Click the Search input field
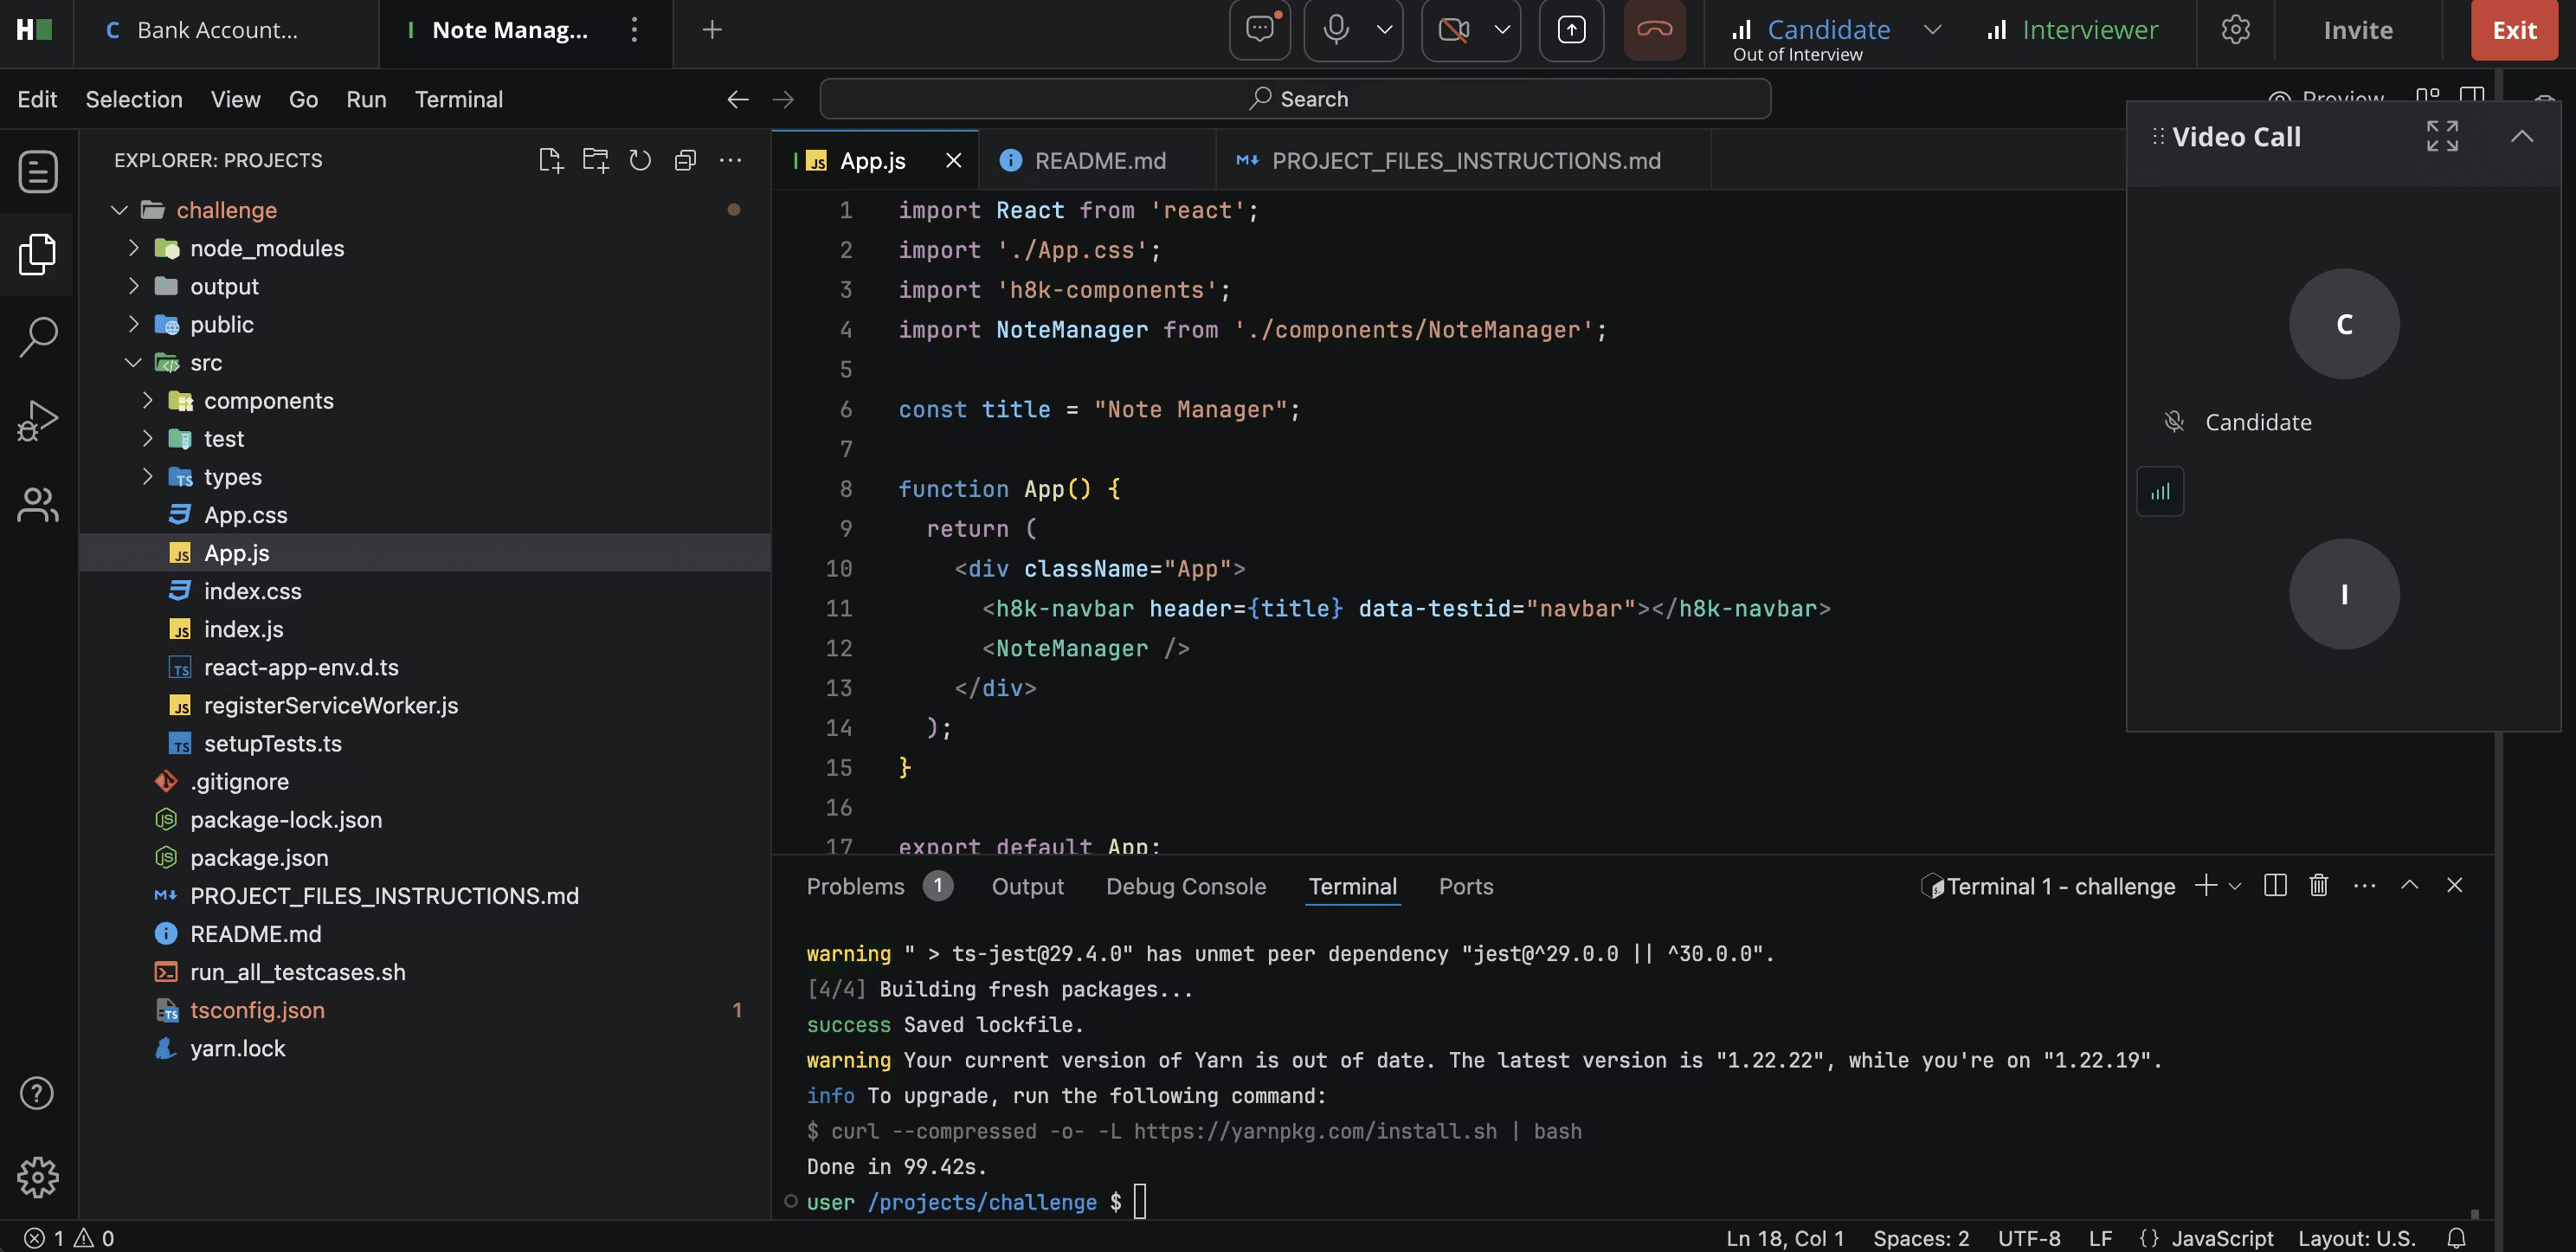This screenshot has width=2576, height=1252. point(1296,99)
